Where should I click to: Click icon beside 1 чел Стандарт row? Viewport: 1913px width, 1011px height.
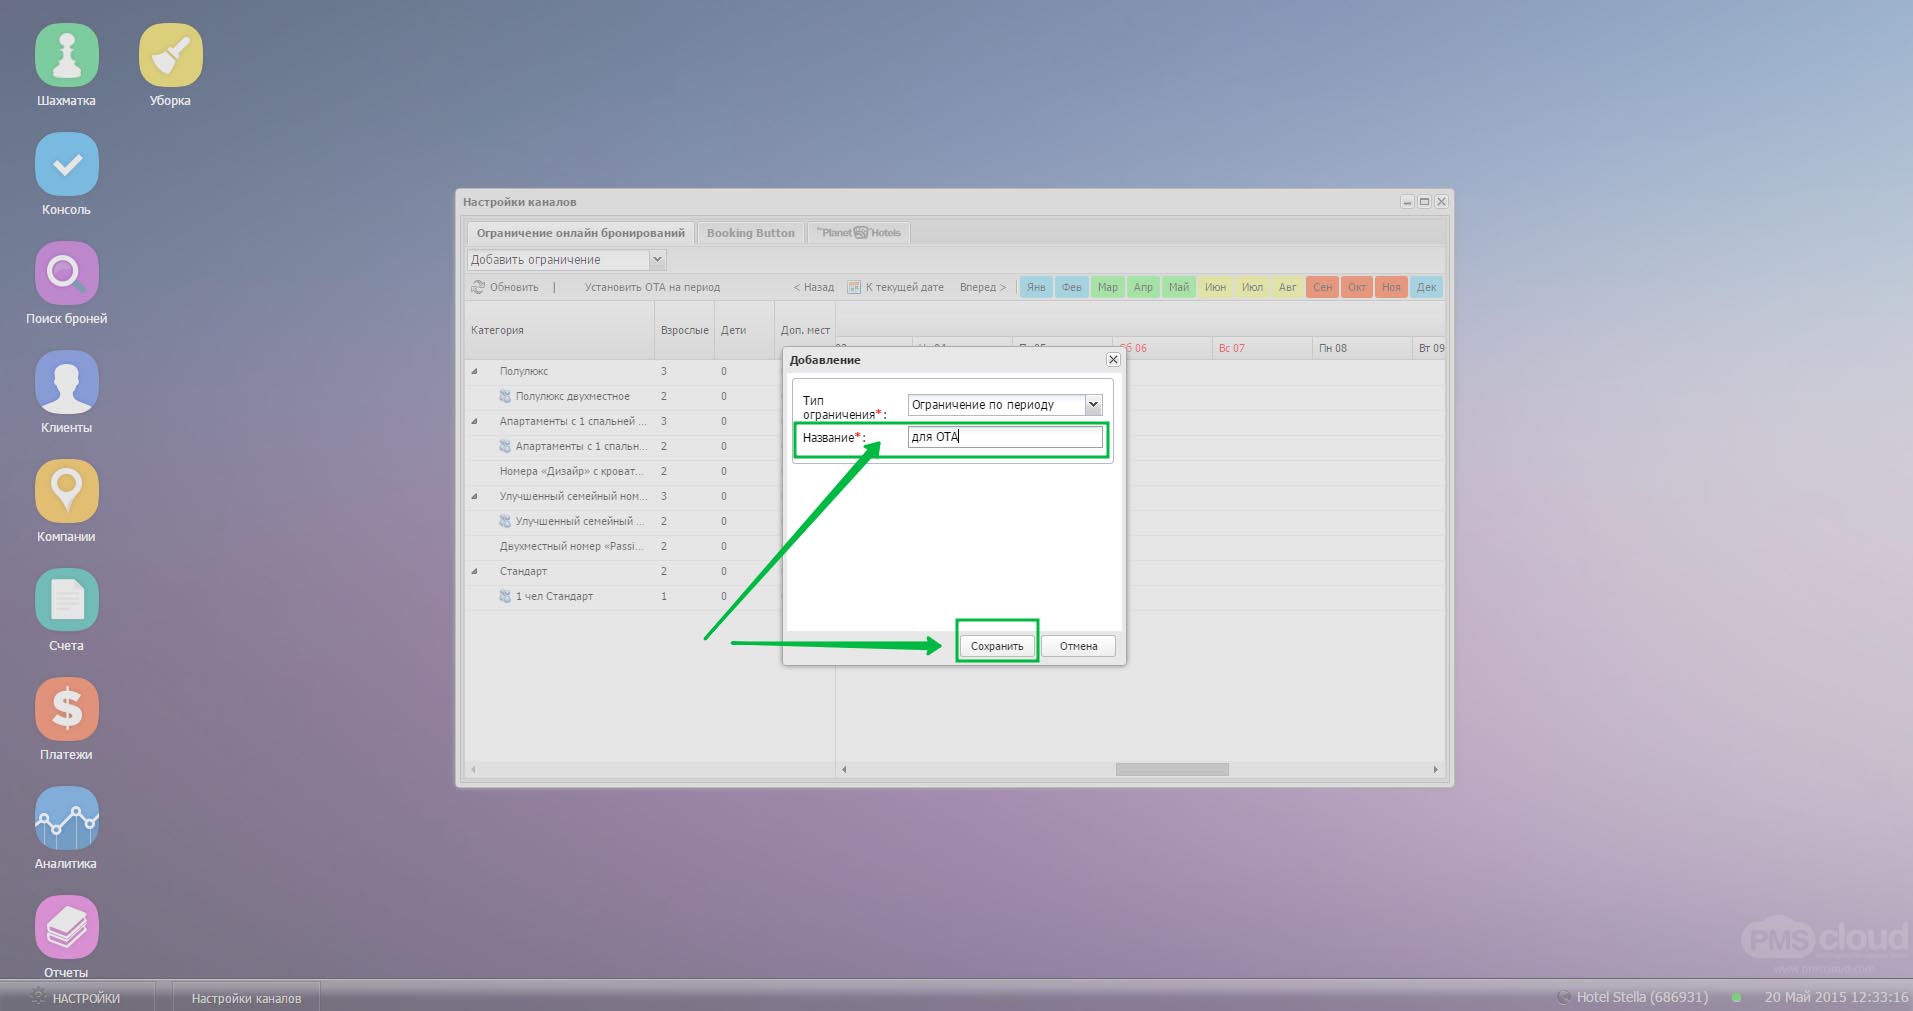[505, 596]
